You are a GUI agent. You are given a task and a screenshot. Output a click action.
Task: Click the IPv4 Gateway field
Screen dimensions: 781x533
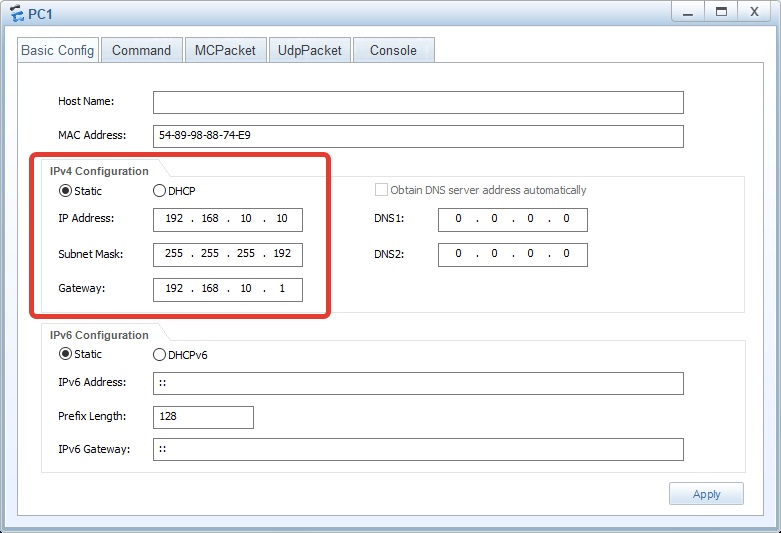228,289
